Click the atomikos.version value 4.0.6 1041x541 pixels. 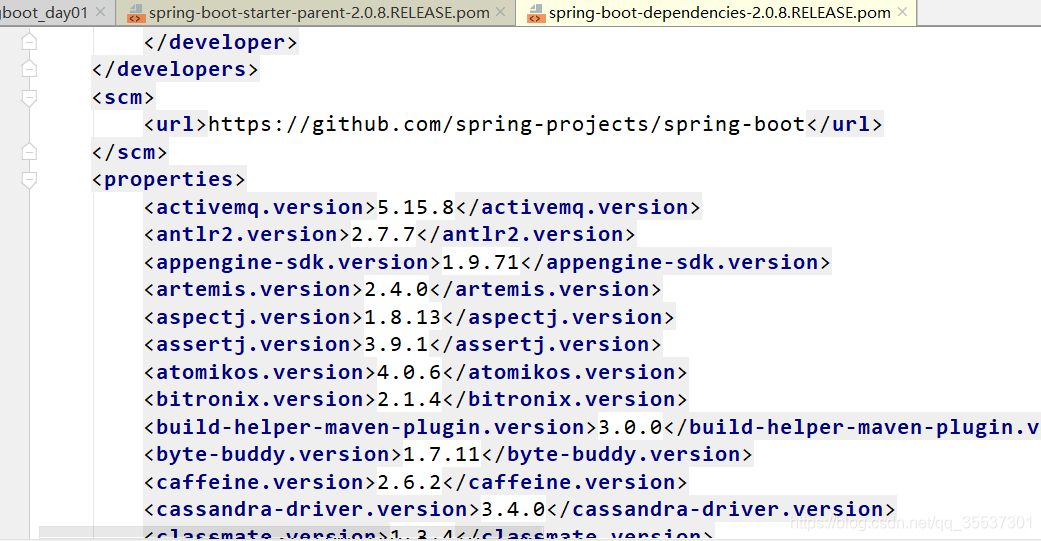(x=410, y=373)
